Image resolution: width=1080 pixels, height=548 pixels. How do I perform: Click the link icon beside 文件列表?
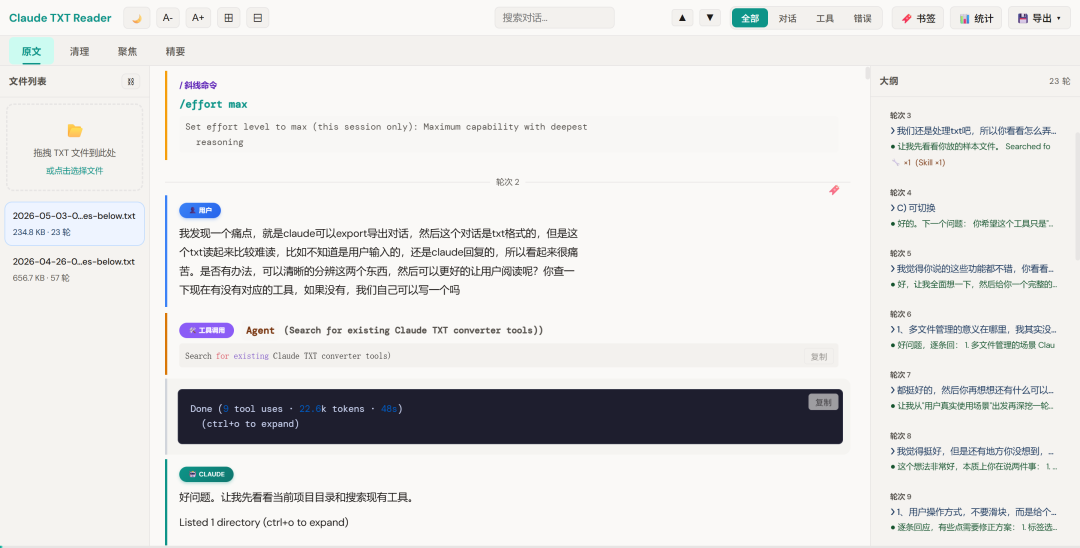(131, 81)
